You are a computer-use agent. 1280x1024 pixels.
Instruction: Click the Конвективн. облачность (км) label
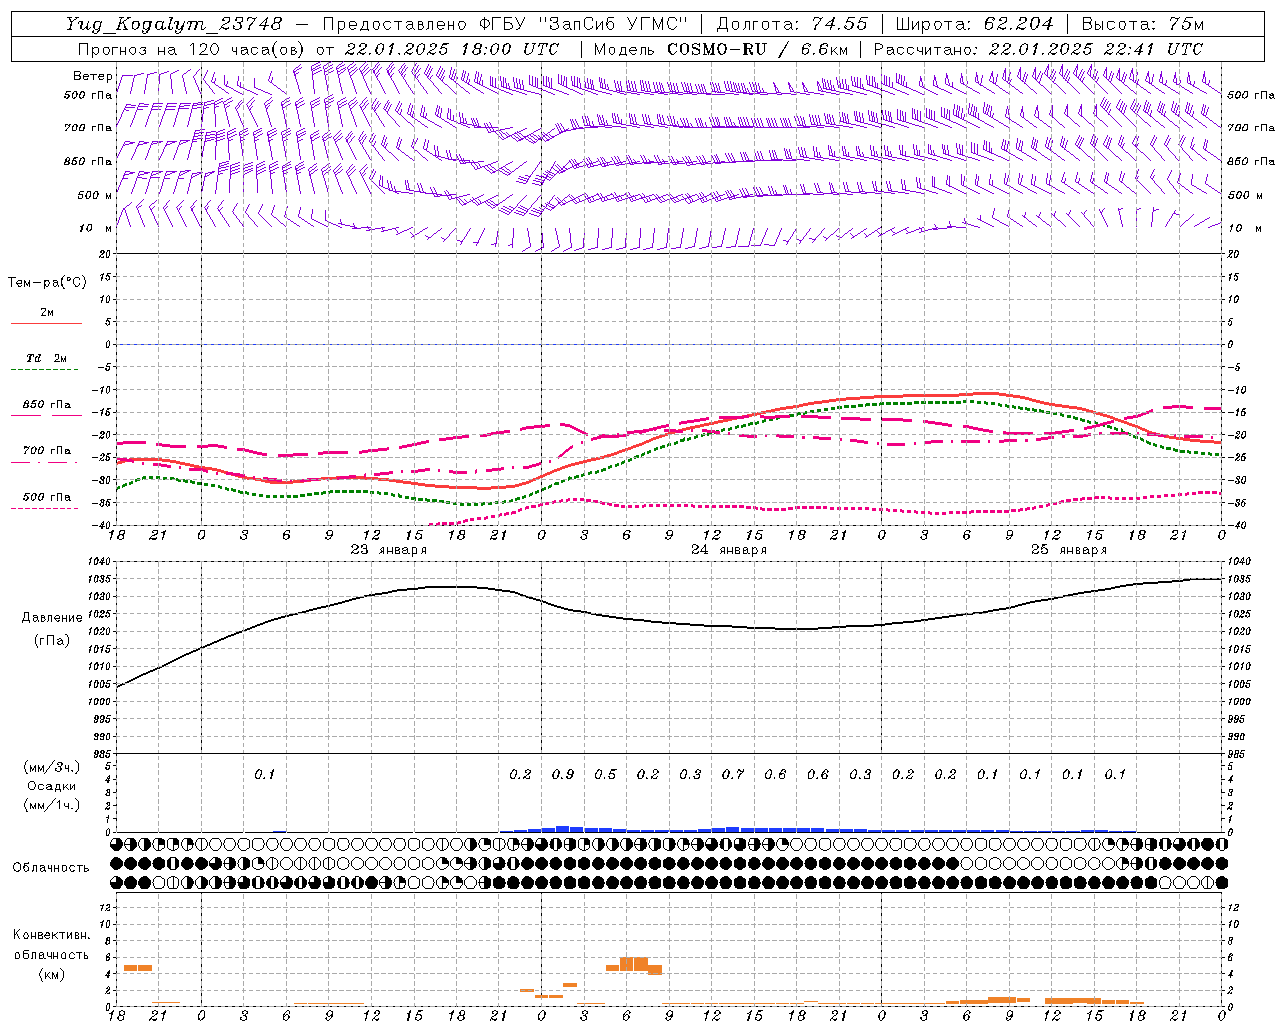51,954
